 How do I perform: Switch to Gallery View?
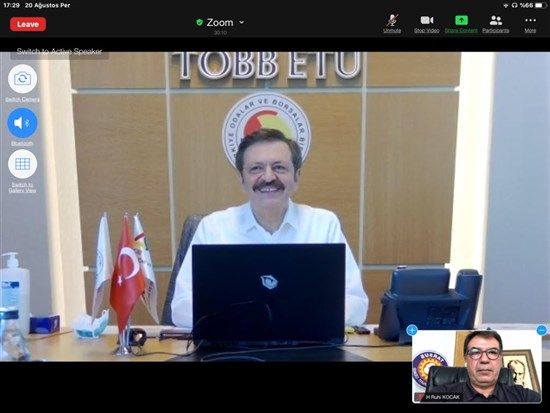pos(22,164)
